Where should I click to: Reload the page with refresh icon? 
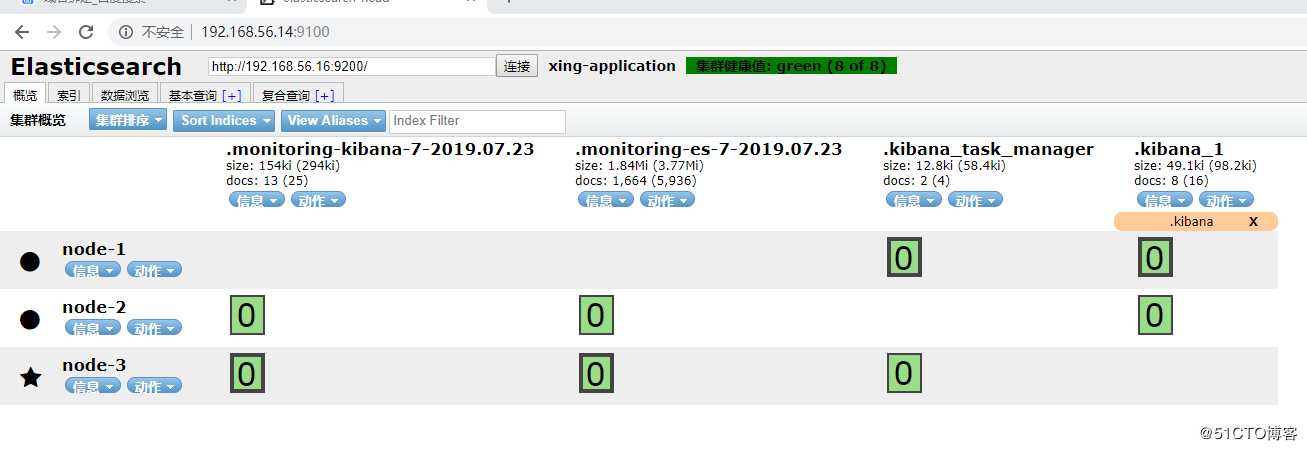pos(86,32)
